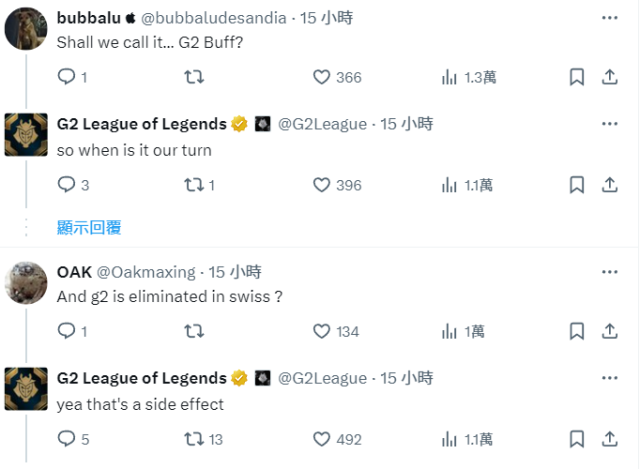The height and width of the screenshot is (469, 640).
Task: Like G2's 'so when is it our turn' tweet
Action: (x=322, y=184)
